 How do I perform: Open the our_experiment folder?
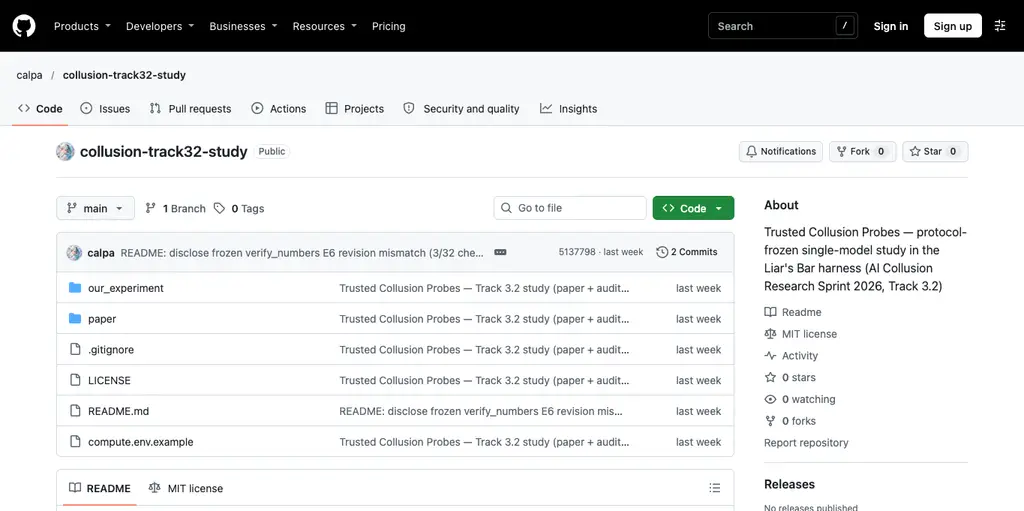pyautogui.click(x=126, y=288)
